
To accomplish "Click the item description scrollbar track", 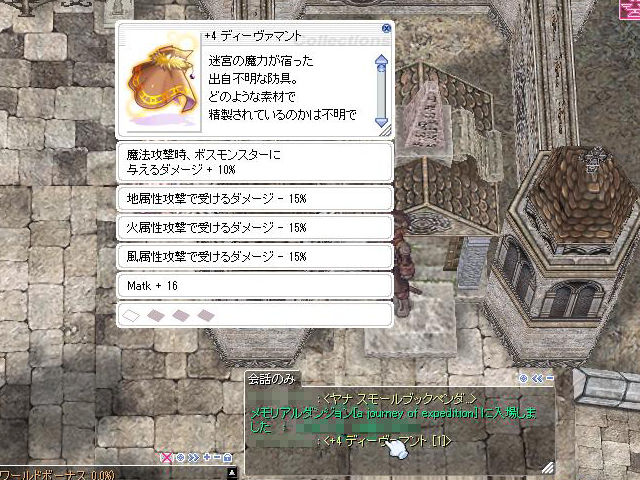I will coord(381,92).
